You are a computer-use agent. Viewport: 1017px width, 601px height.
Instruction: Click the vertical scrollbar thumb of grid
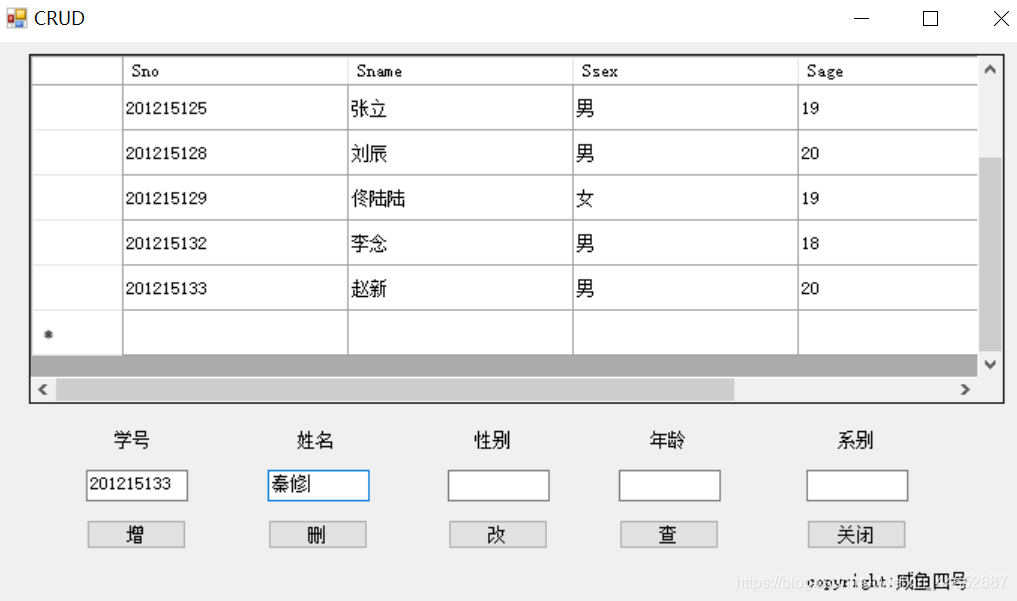(x=990, y=253)
